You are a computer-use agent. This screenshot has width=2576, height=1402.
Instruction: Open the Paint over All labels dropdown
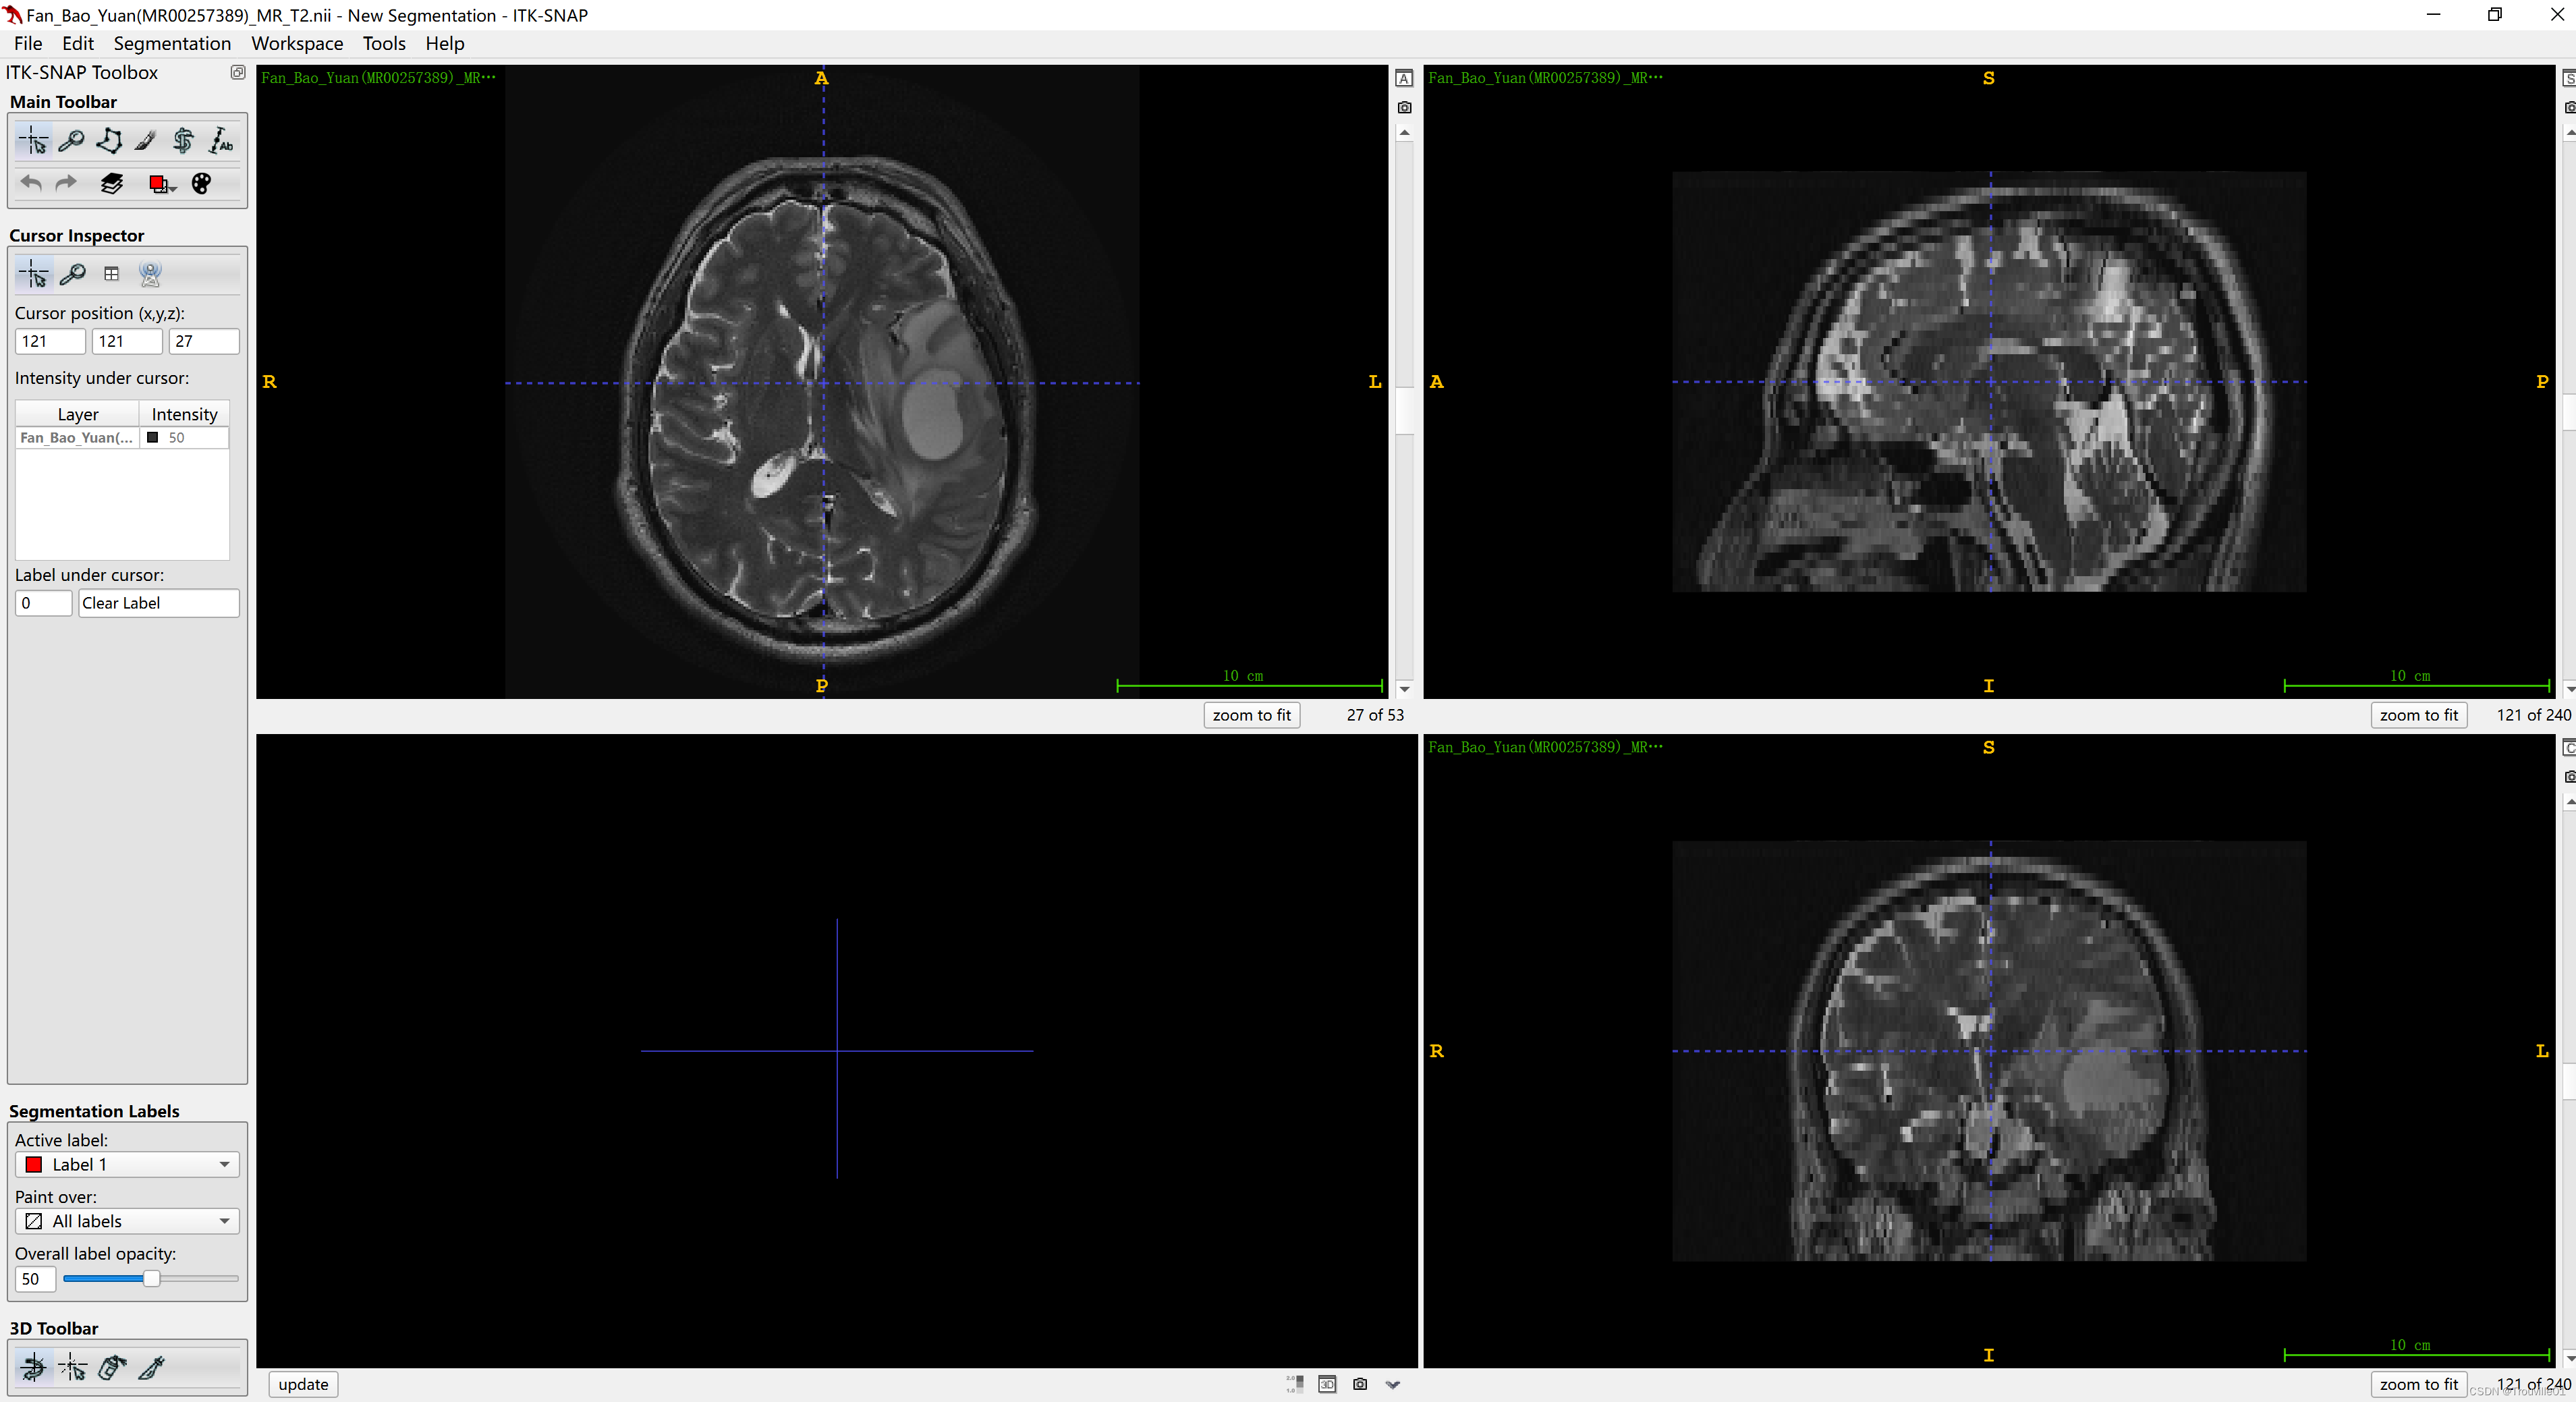(x=127, y=1221)
